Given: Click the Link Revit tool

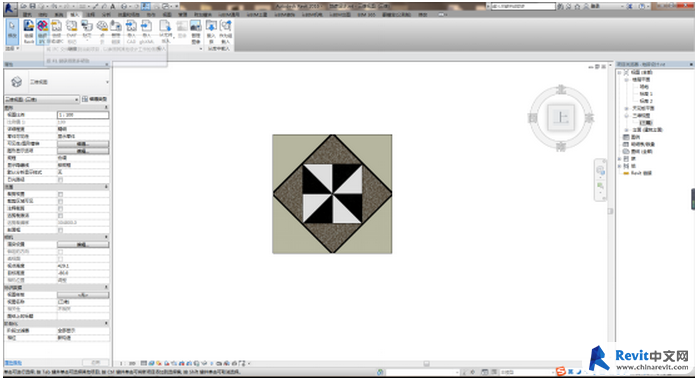Looking at the screenshot, I should click(x=29, y=32).
